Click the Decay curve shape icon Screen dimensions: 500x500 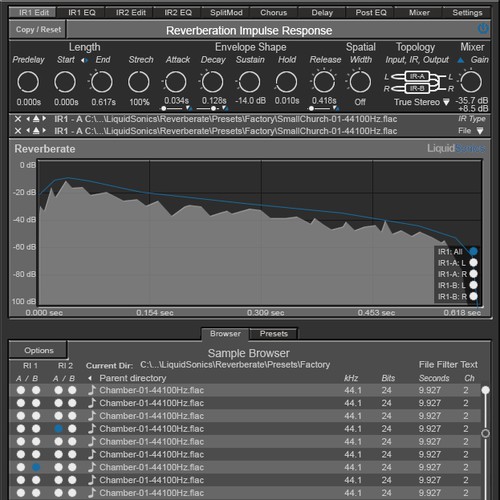pos(225,108)
